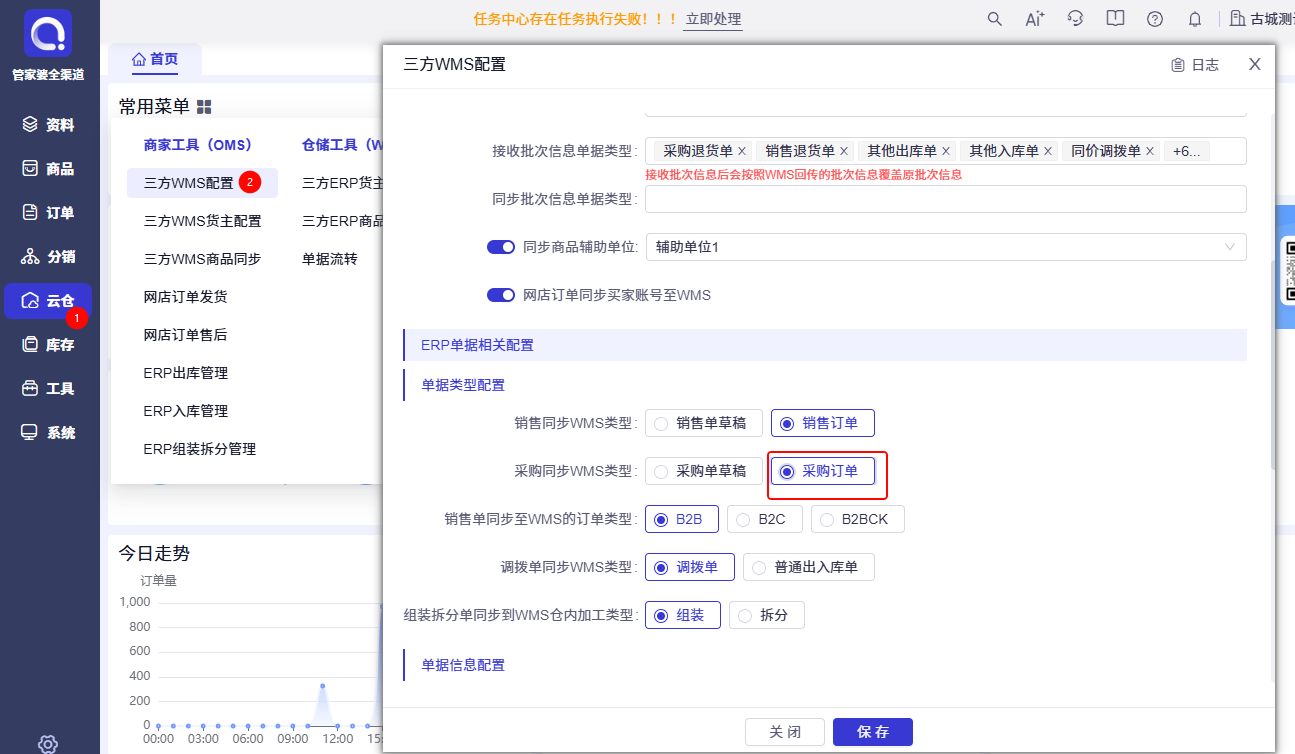Click the search magnifier icon in the top bar
1295x754 pixels.
994,19
